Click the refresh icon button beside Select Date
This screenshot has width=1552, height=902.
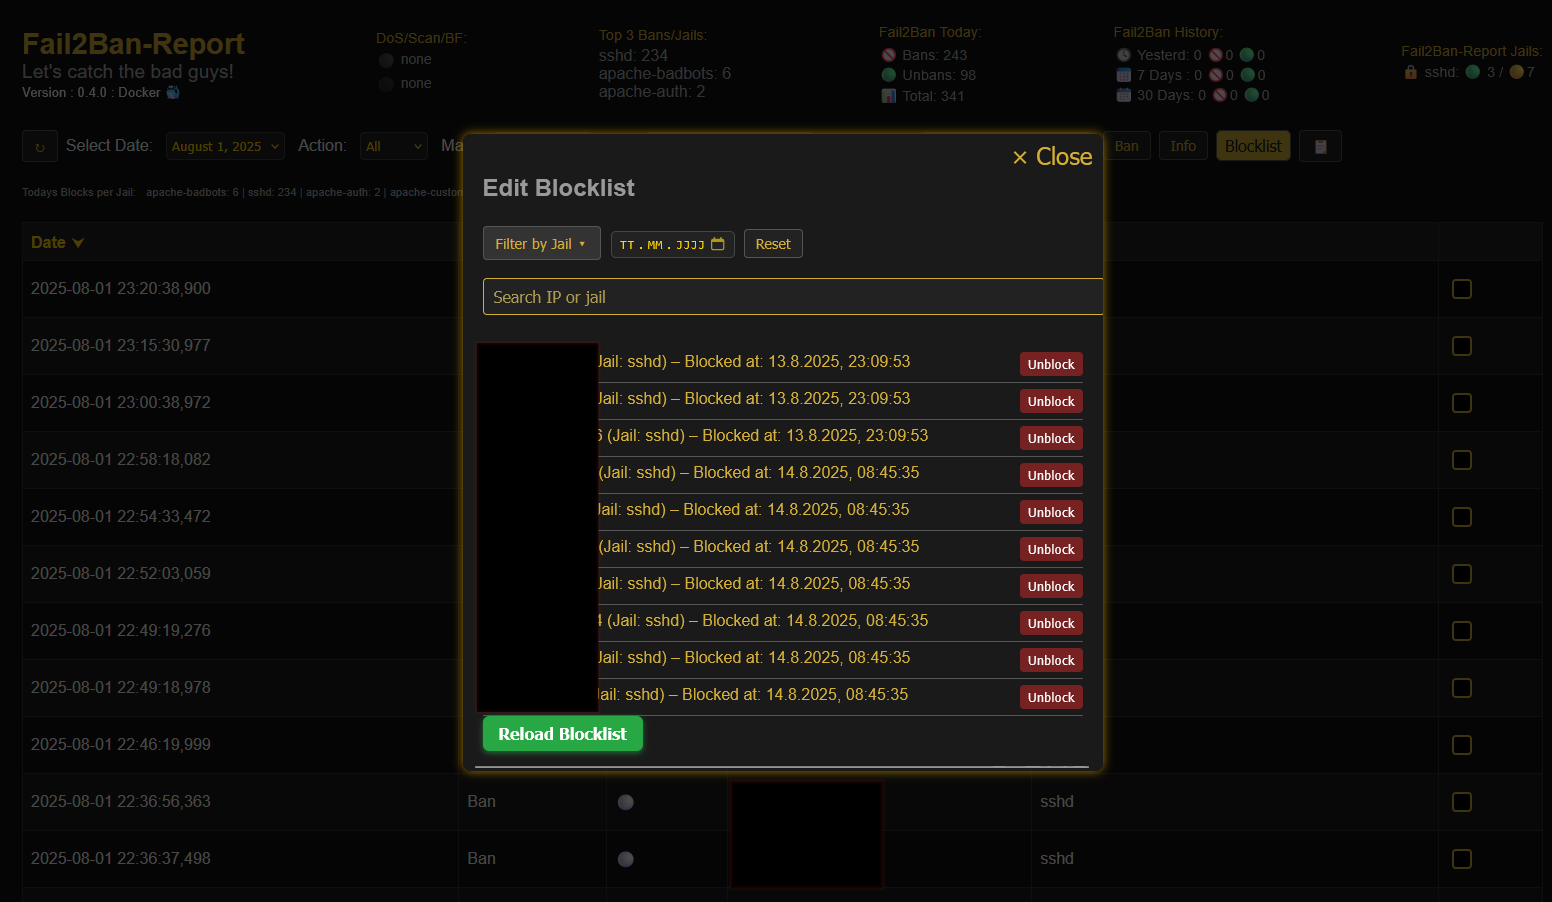(x=40, y=146)
